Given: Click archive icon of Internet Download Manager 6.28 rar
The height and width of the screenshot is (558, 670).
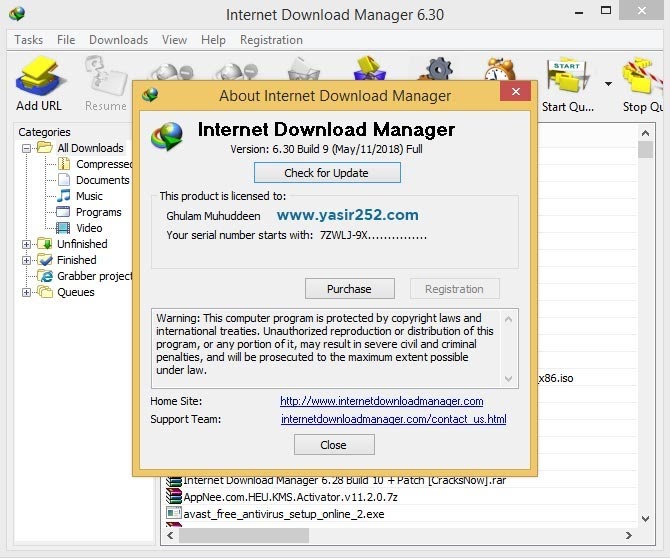Looking at the screenshot, I should point(173,481).
